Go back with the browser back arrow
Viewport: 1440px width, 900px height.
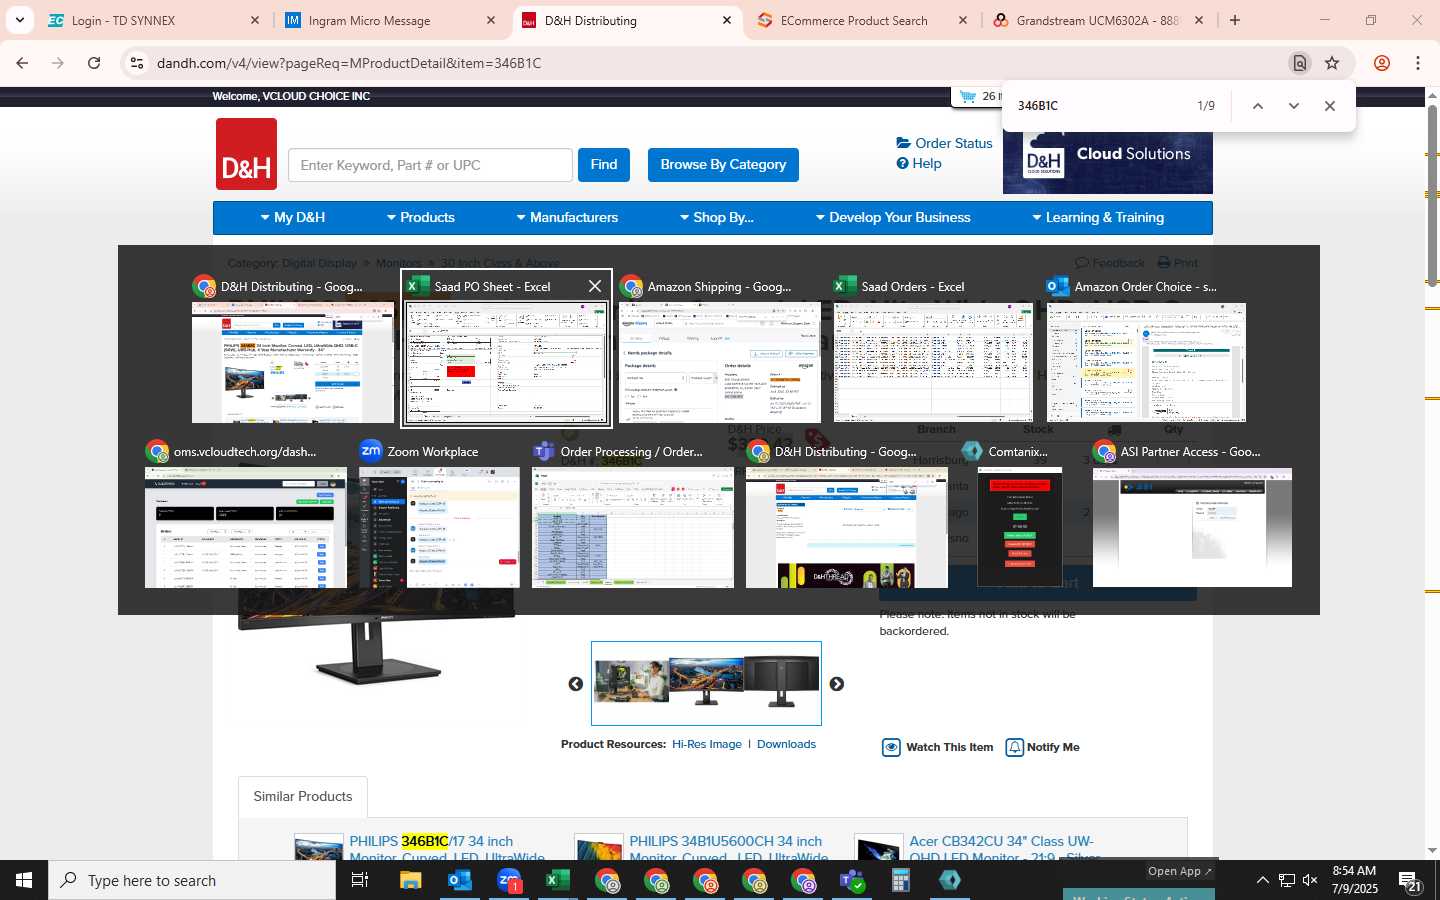[x=22, y=63]
